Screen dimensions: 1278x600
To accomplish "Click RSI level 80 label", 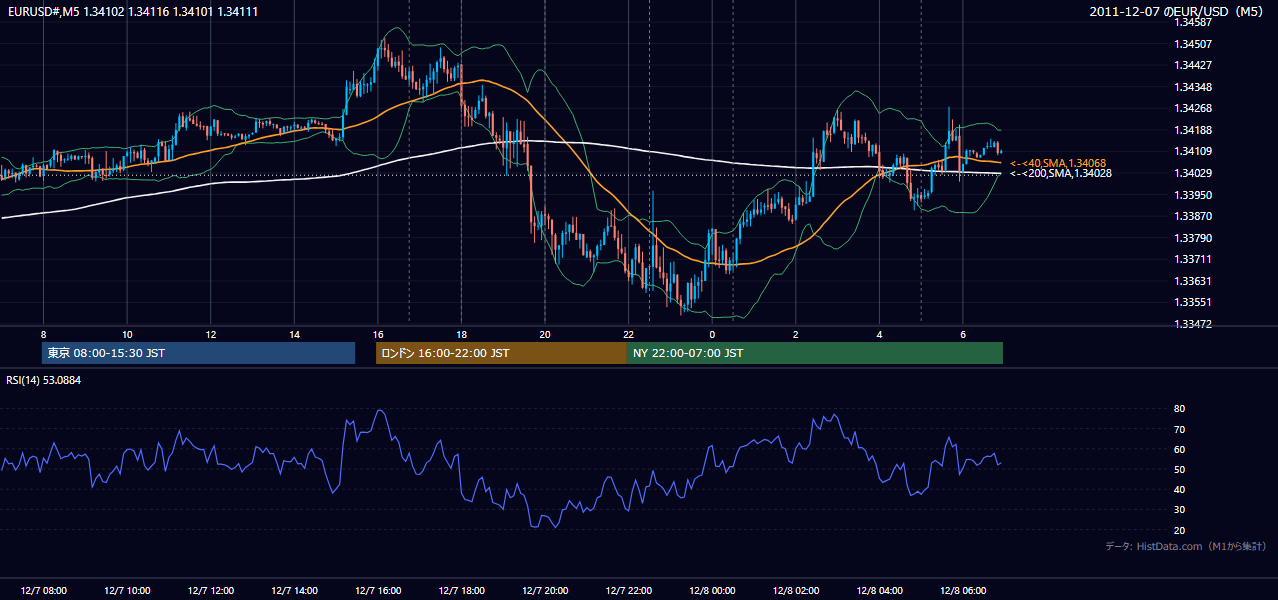I will pos(1180,409).
